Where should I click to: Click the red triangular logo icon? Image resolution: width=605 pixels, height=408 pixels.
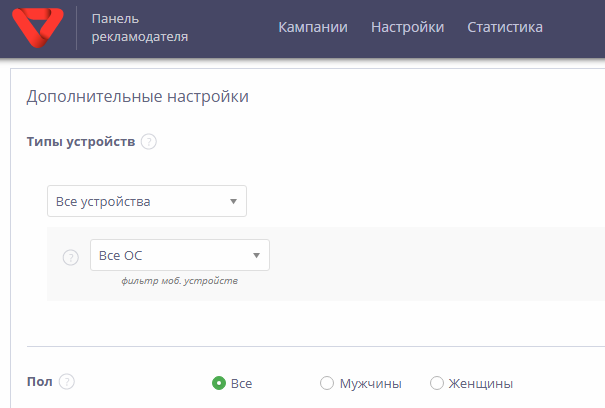click(x=38, y=28)
